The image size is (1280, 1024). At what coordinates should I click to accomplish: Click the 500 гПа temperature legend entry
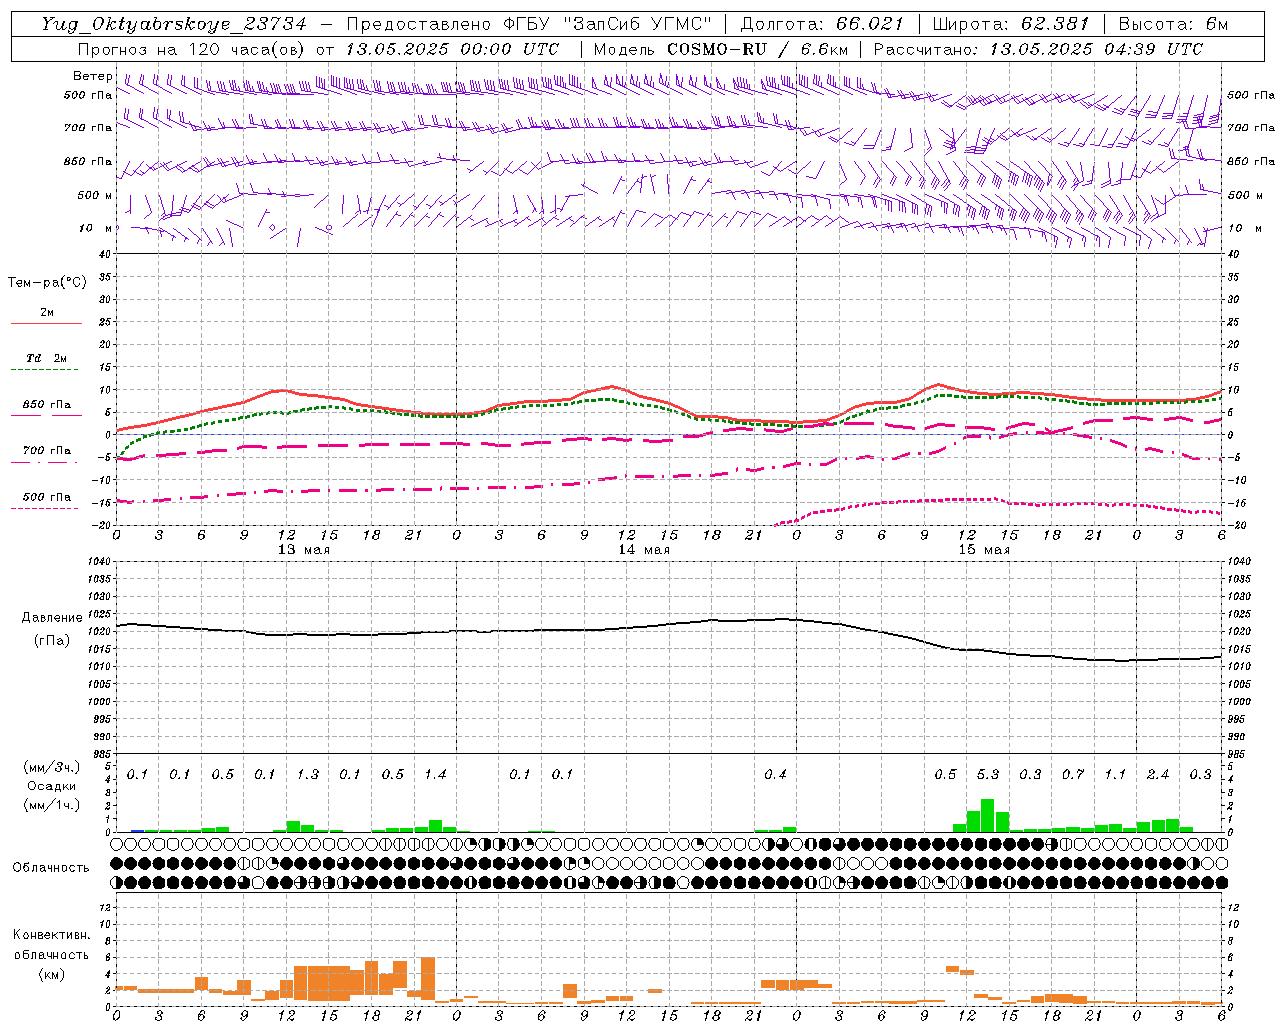47,496
